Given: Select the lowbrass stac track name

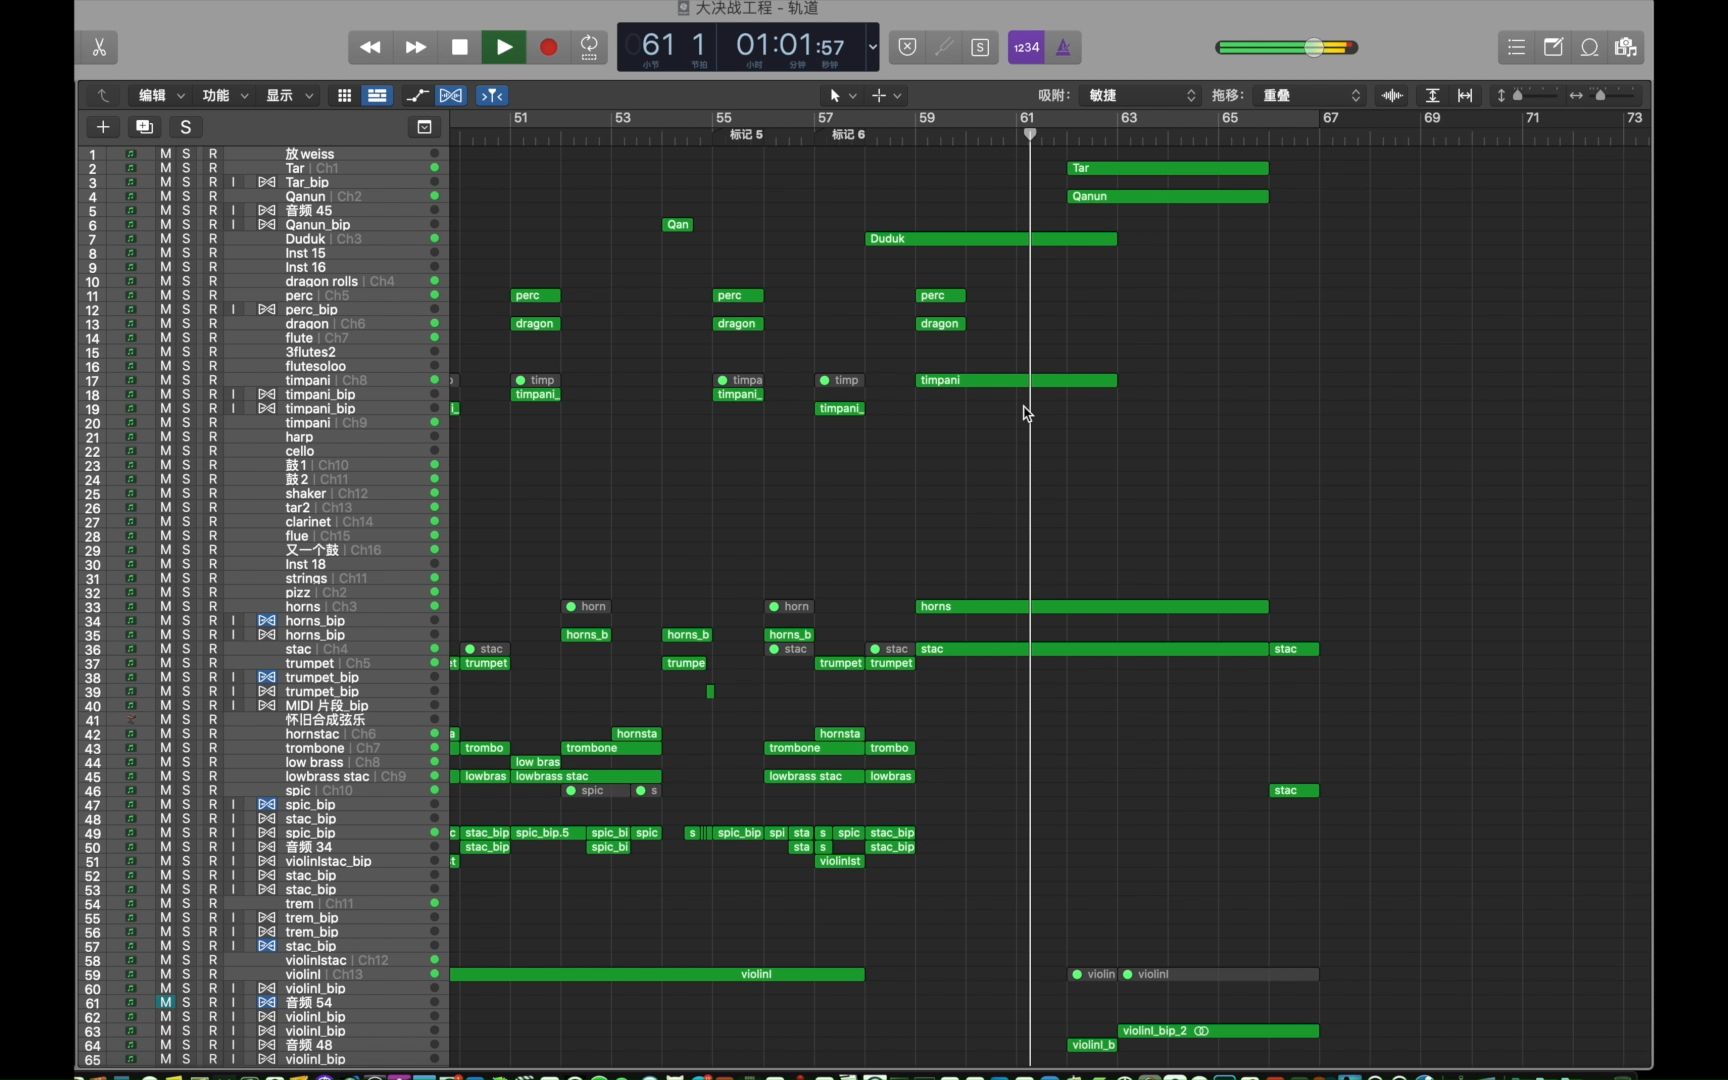Looking at the screenshot, I should point(327,777).
